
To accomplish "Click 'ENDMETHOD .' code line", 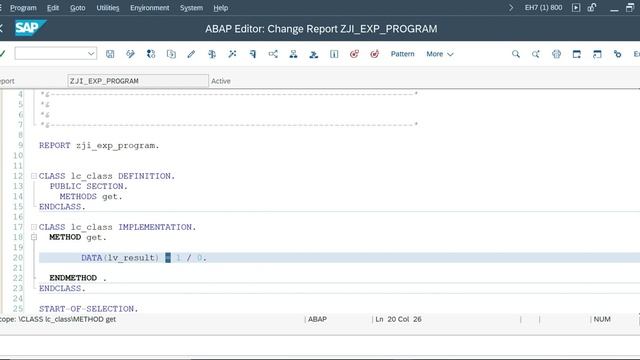I will click(x=78, y=278).
